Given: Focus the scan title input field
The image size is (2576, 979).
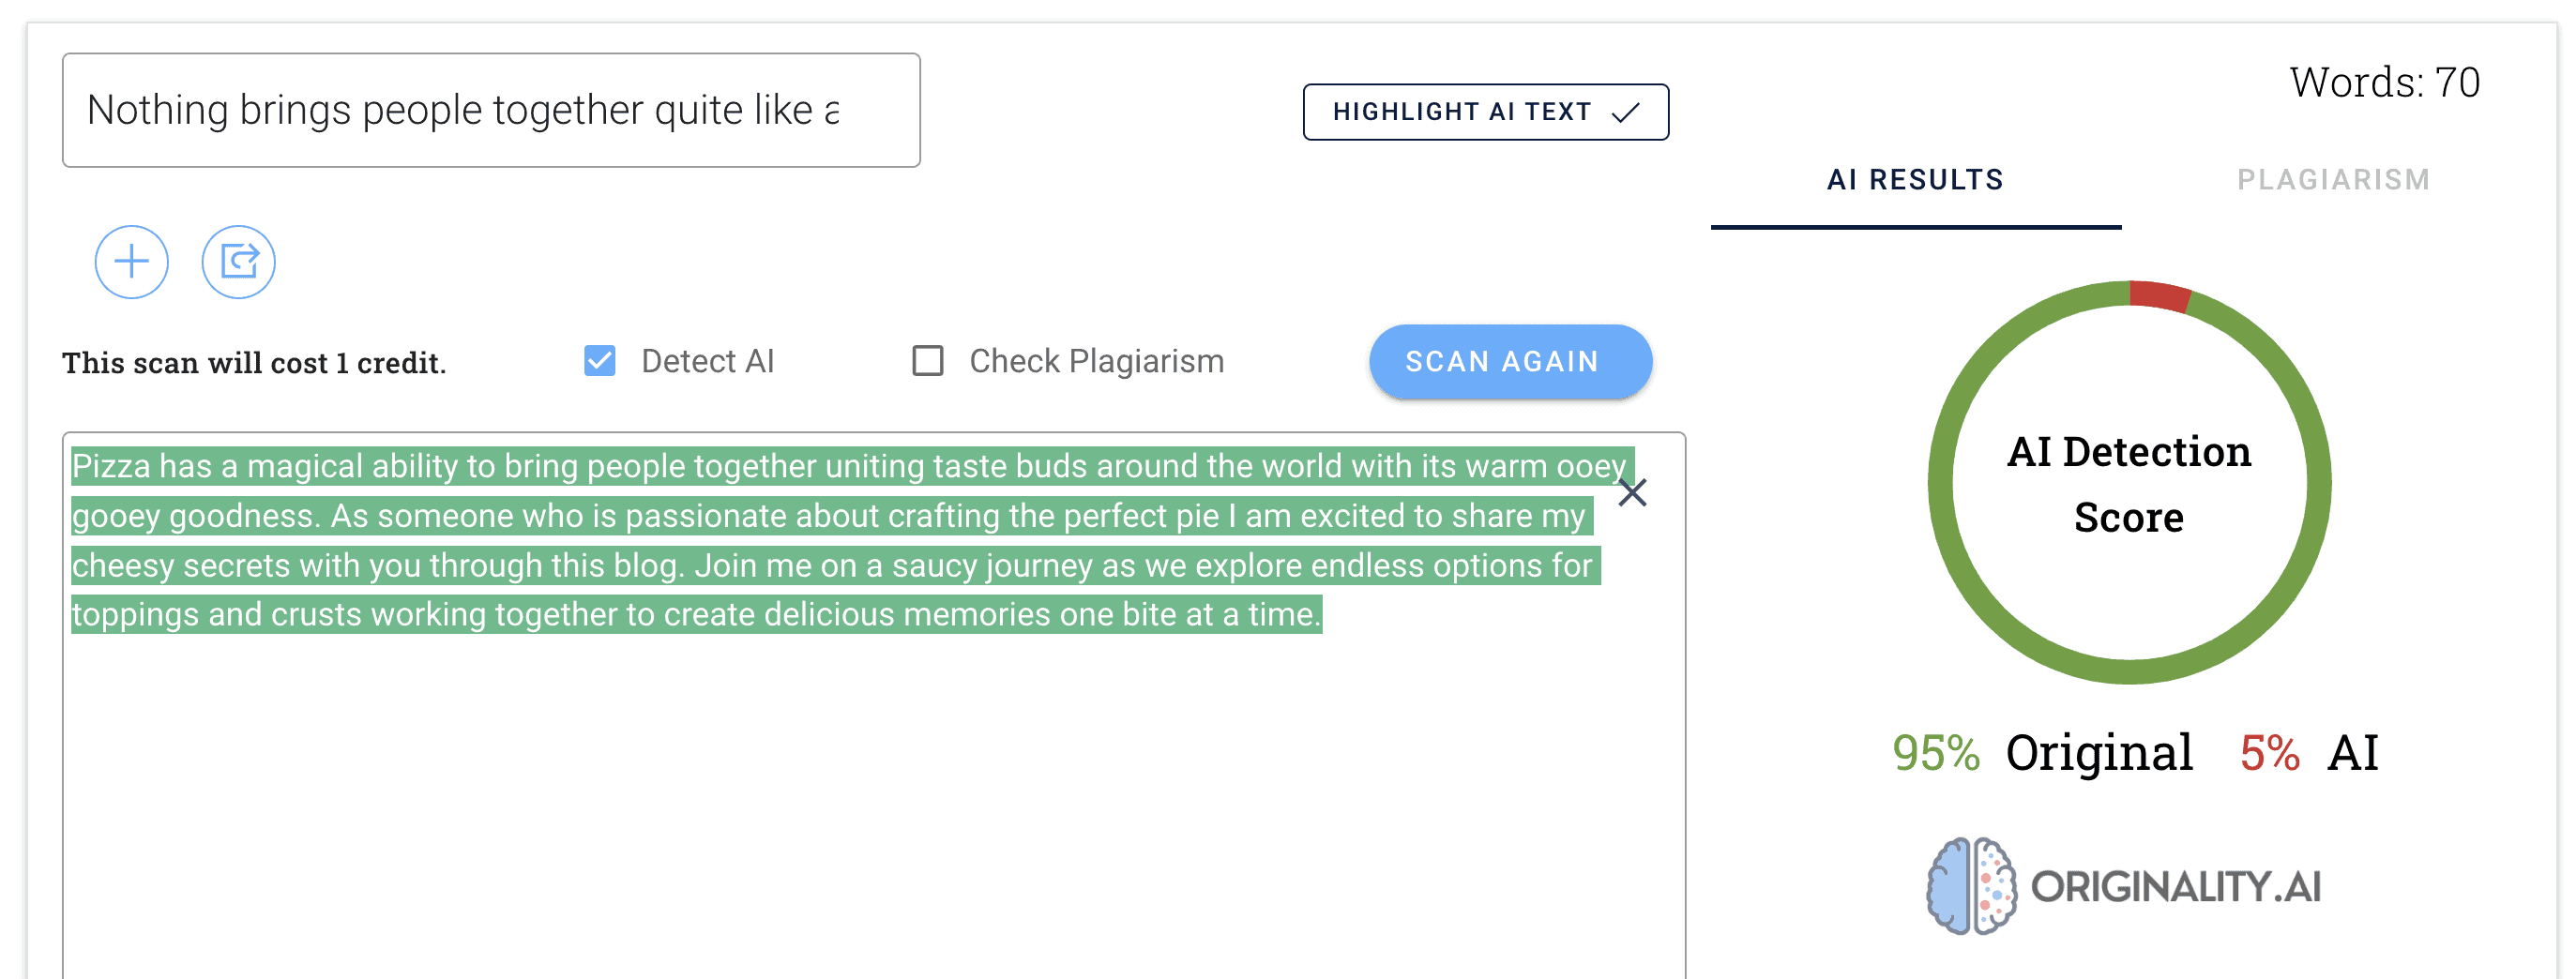Looking at the screenshot, I should tap(490, 110).
